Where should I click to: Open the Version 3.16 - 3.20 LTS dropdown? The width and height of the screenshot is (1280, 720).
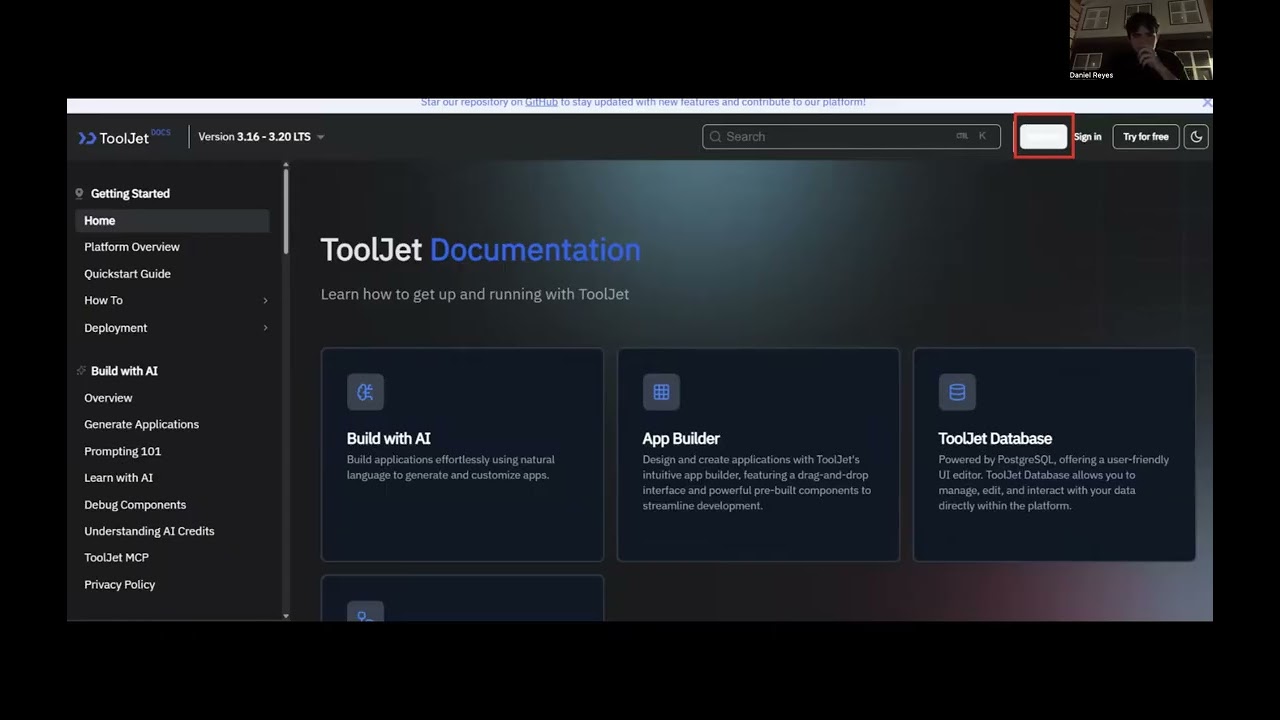pyautogui.click(x=261, y=137)
